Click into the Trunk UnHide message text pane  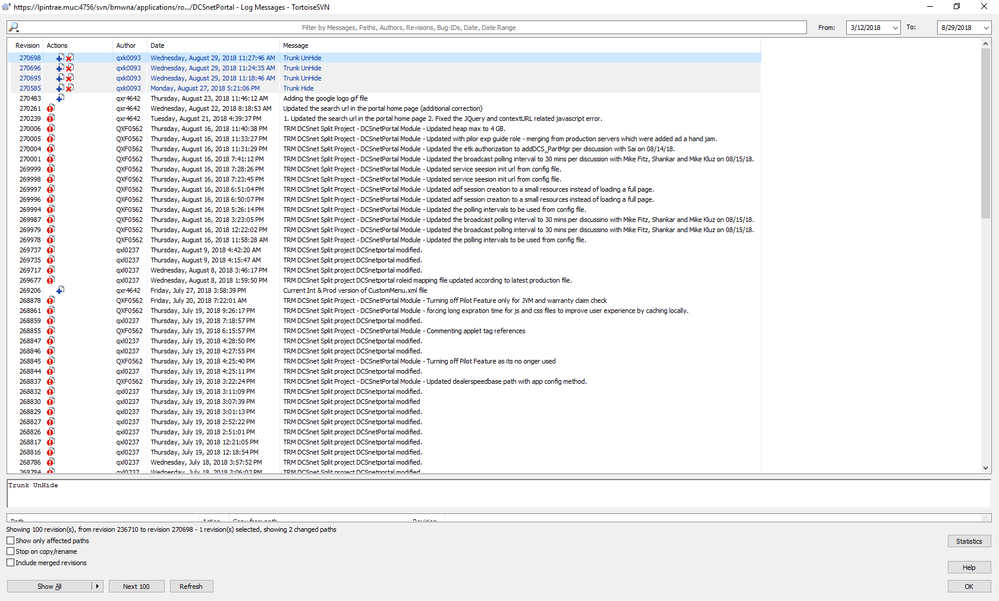(499, 493)
